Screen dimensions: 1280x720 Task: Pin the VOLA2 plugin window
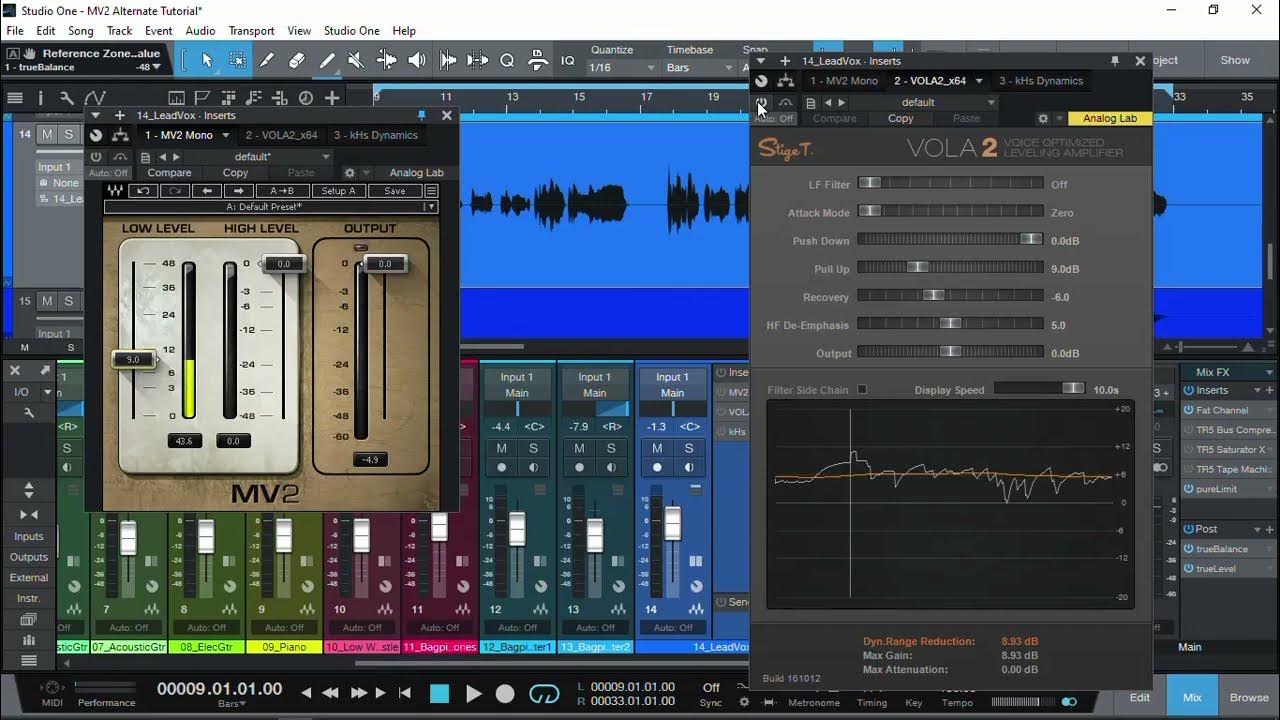[1114, 61]
